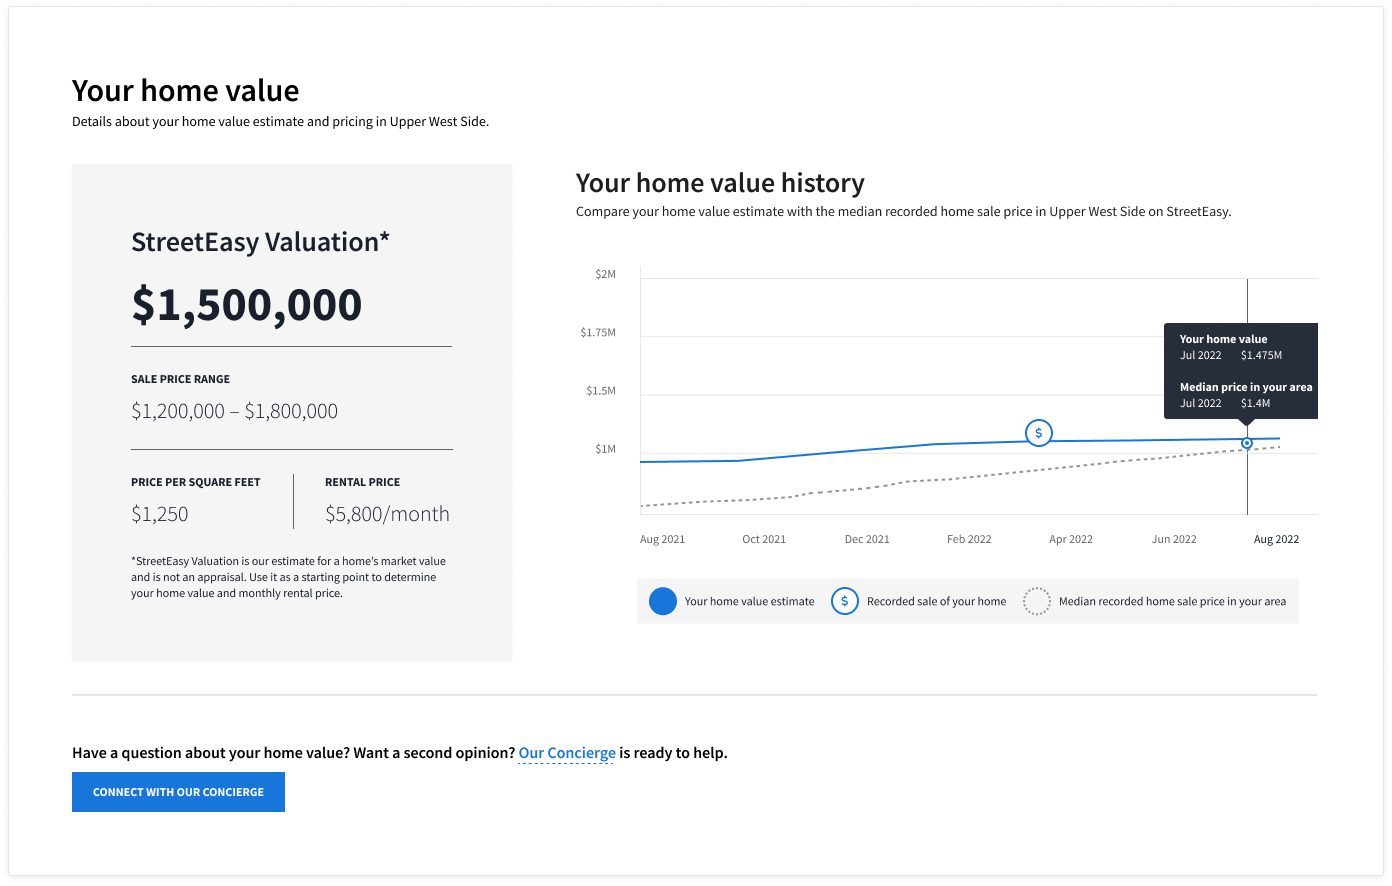Click 'Your home value estimate' legend label
1392x886 pixels.
(x=749, y=601)
